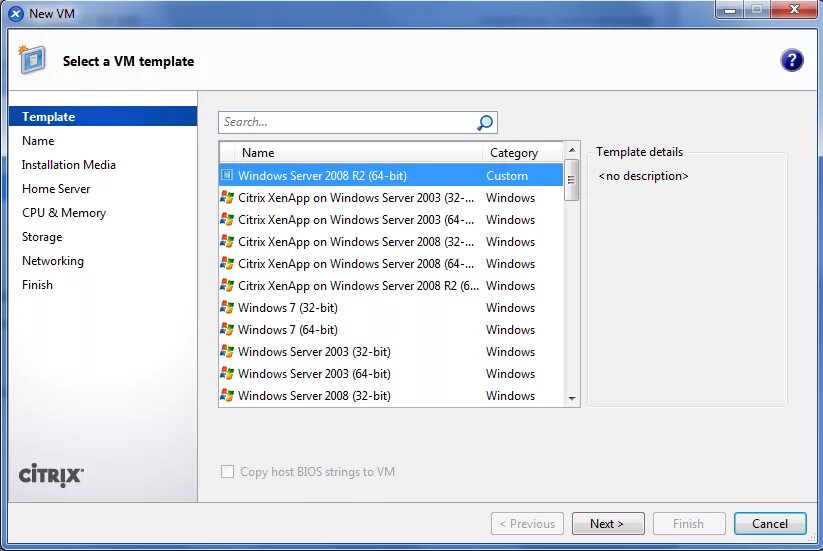Screen dimensions: 823x551
Task: Select the Windows Server 2008 (32-bit) template
Action: click(391, 396)
